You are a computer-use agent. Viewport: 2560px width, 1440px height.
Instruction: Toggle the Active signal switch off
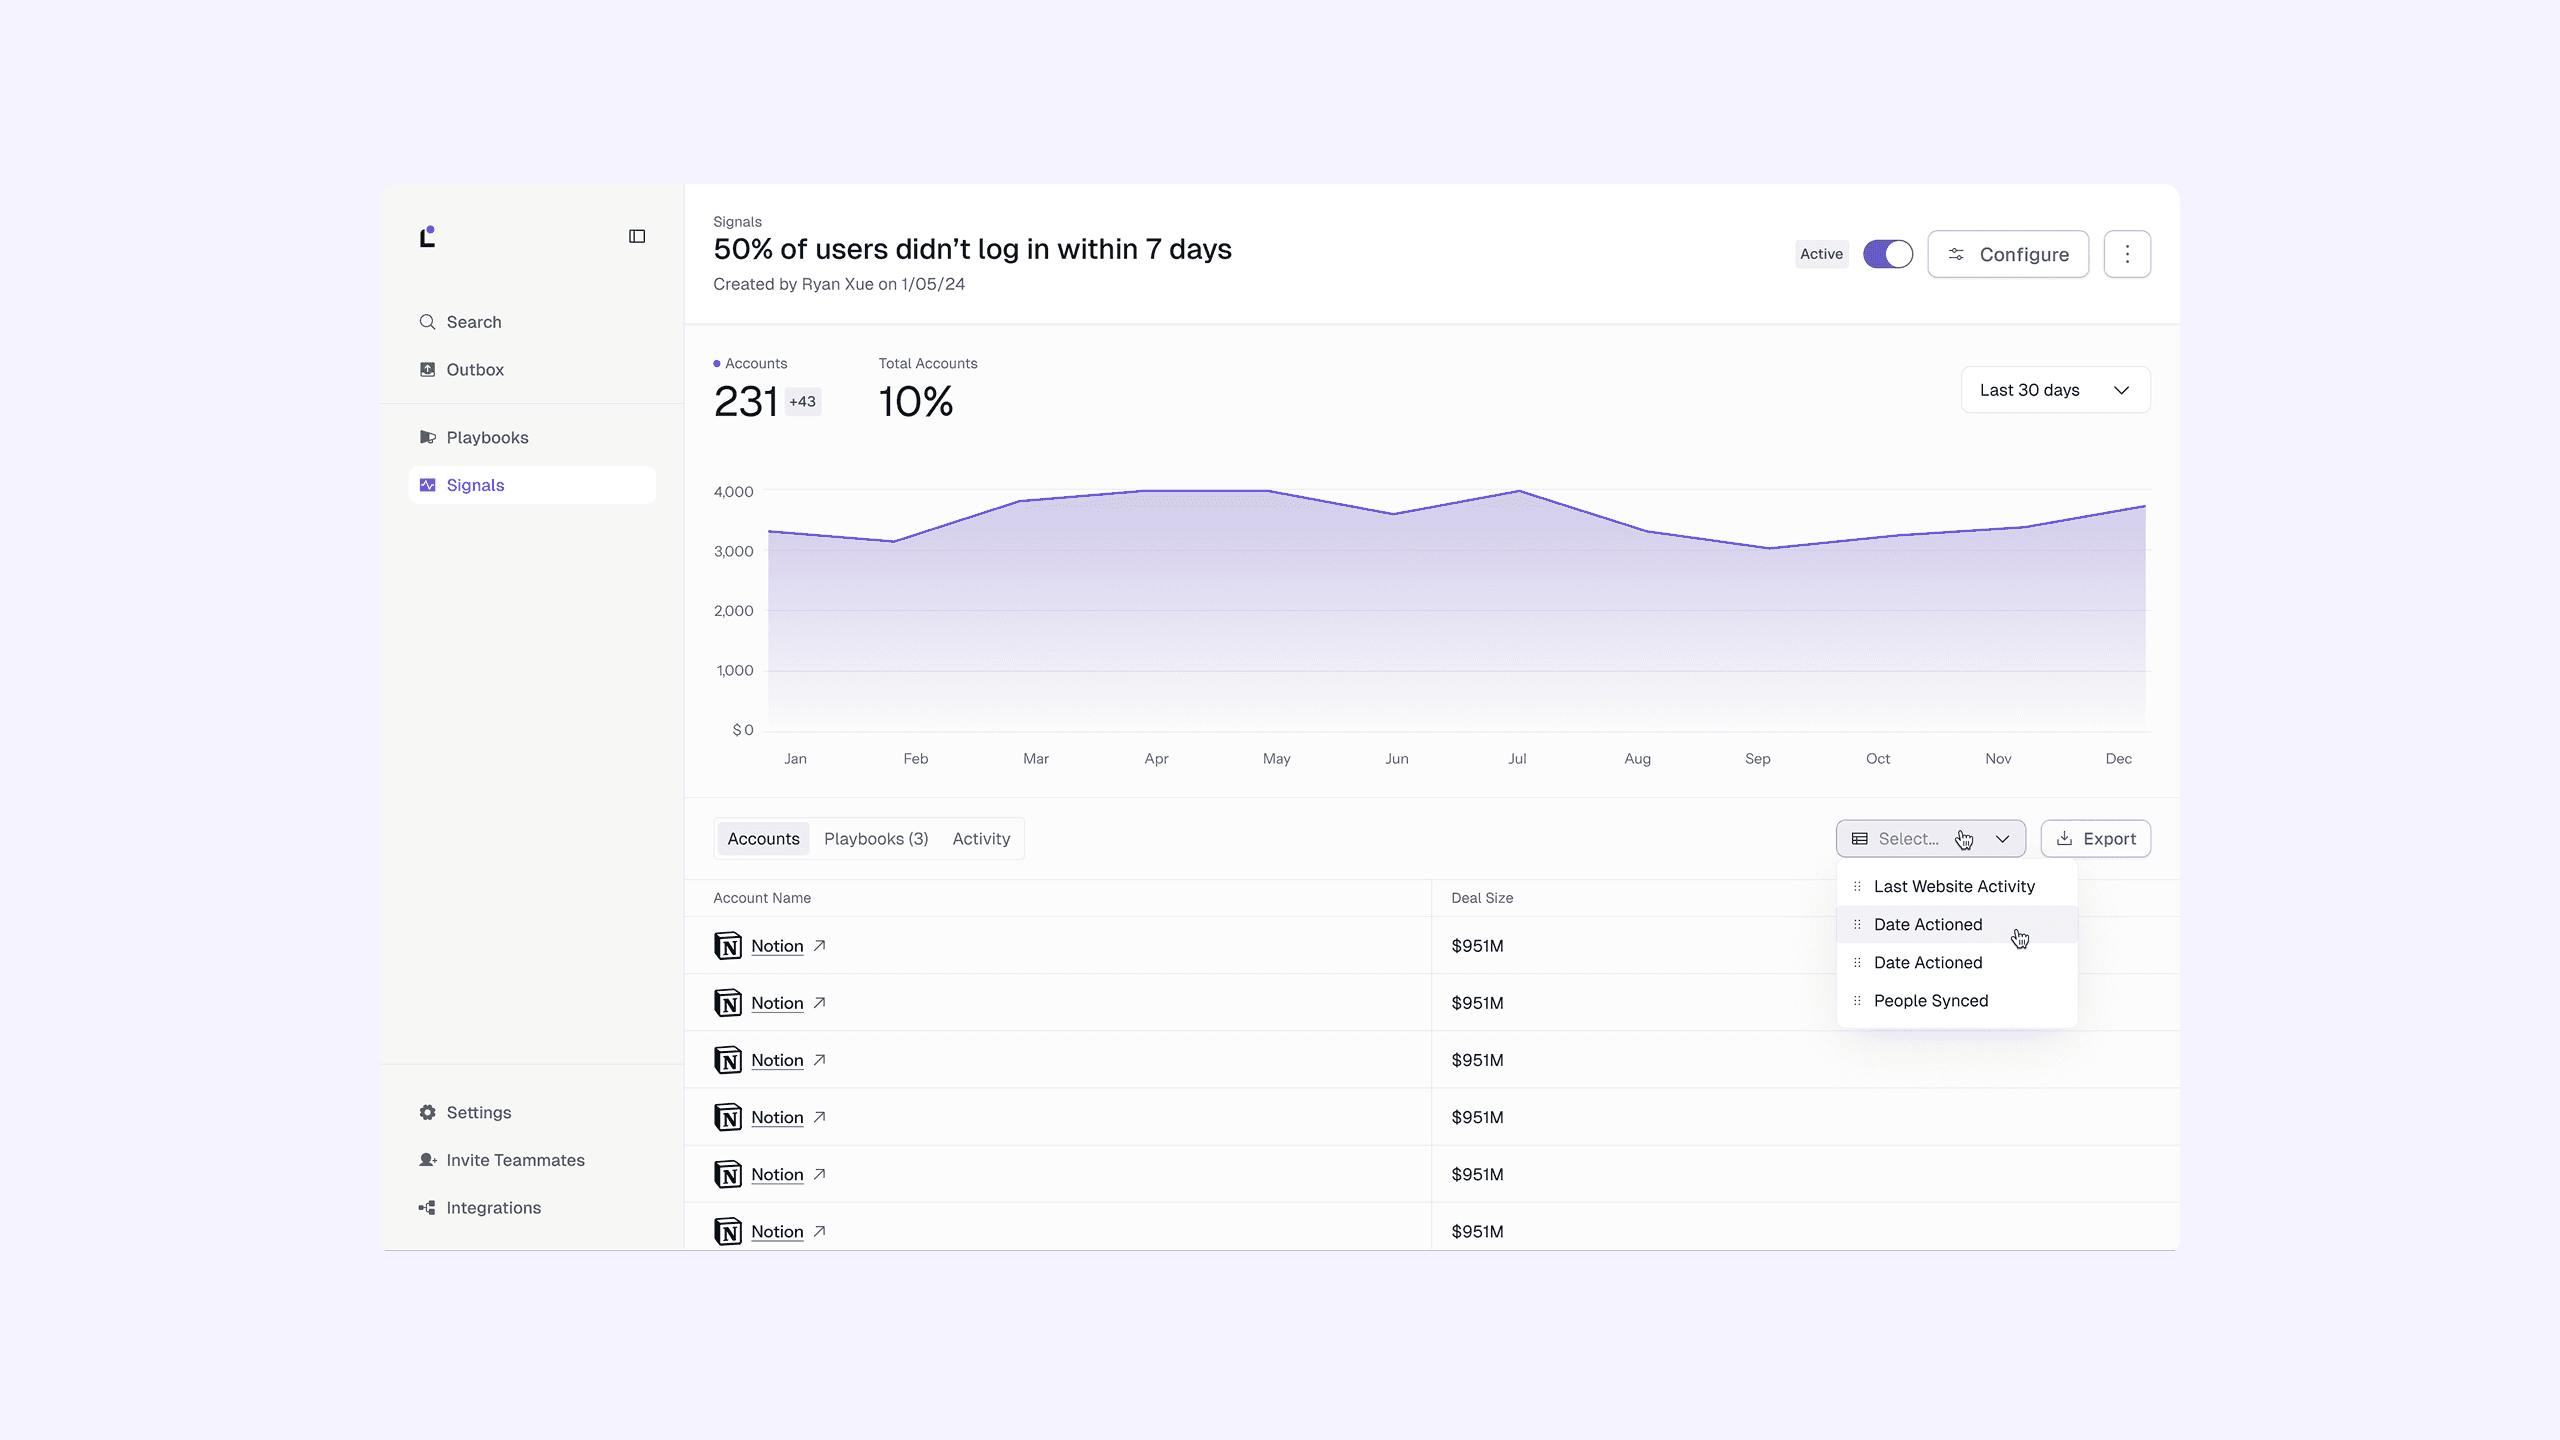(1887, 254)
